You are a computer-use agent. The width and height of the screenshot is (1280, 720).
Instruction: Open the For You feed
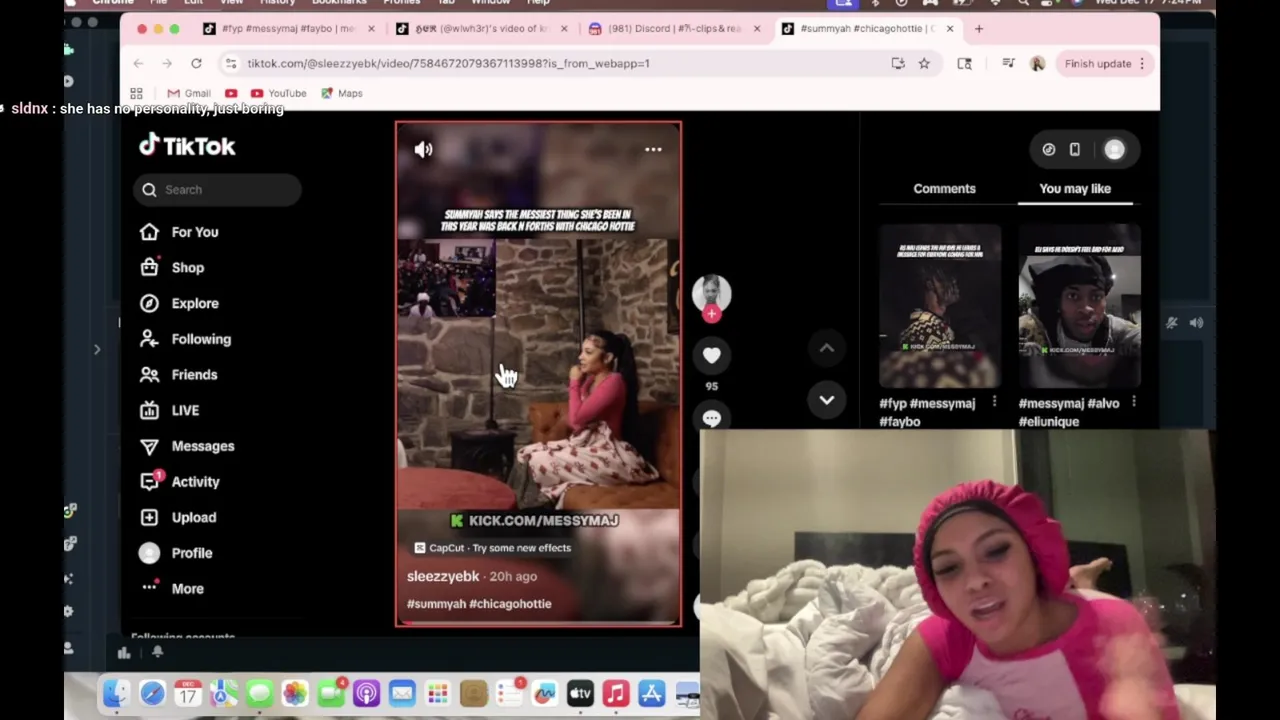[x=179, y=232]
